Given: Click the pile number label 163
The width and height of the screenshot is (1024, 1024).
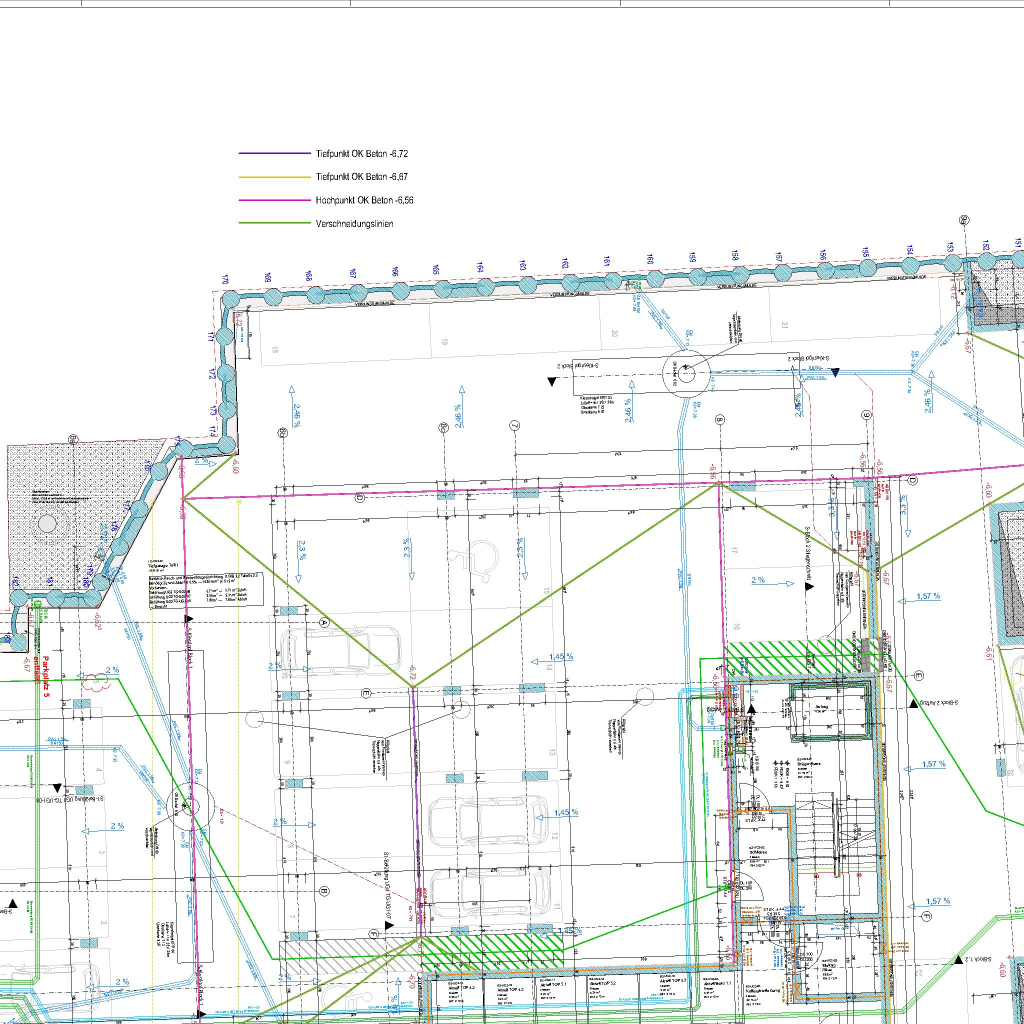Looking at the screenshot, I should pos(522,265).
